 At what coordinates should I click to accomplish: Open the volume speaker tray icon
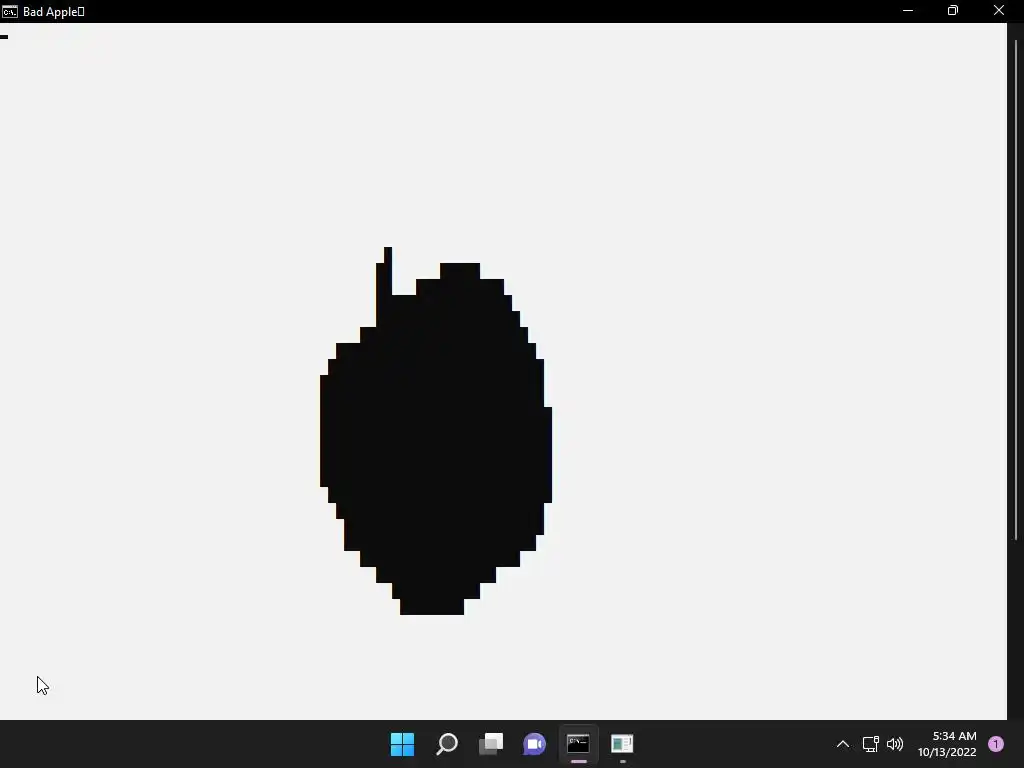(x=895, y=744)
